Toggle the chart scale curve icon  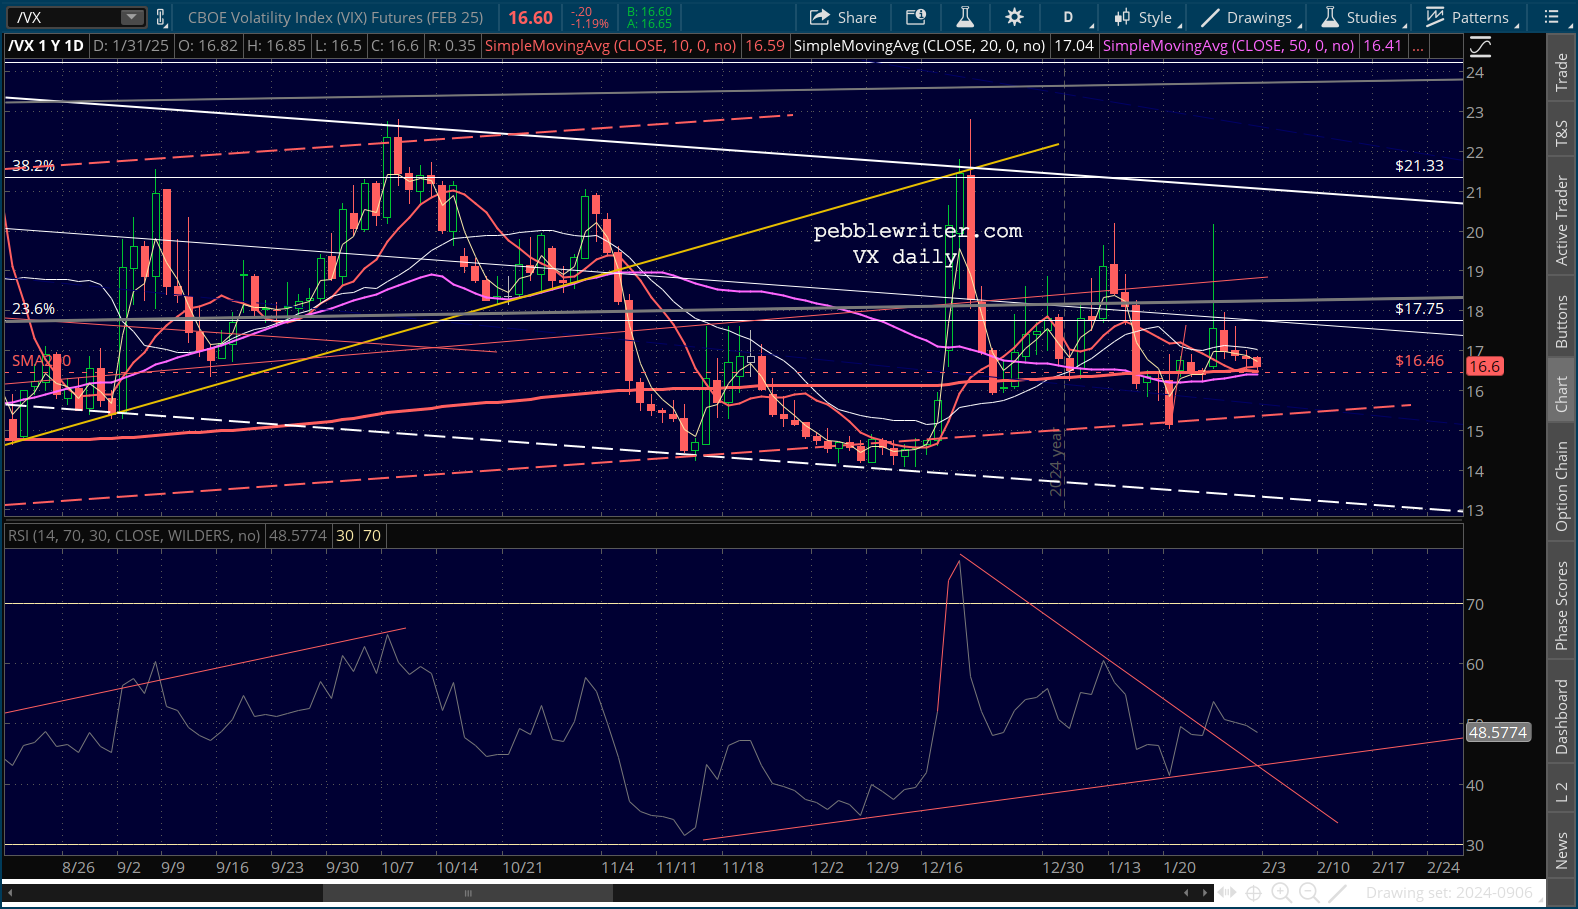1480,46
